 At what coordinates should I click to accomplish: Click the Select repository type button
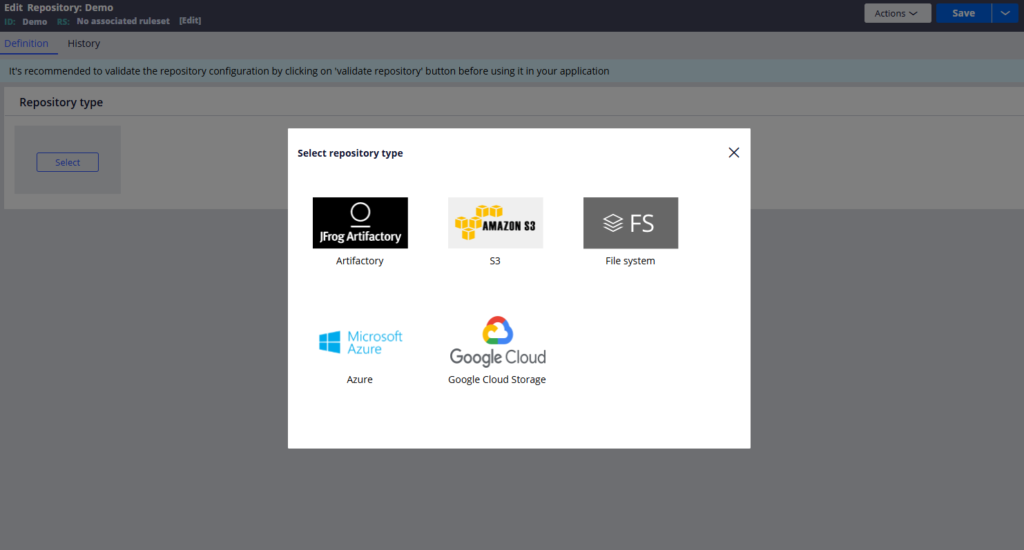(x=67, y=162)
